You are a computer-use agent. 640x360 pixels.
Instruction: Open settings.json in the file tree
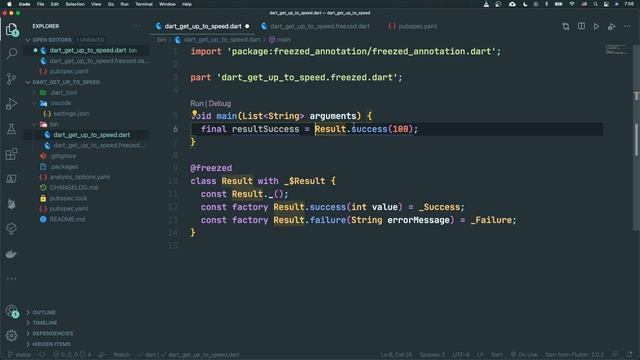coord(71,114)
